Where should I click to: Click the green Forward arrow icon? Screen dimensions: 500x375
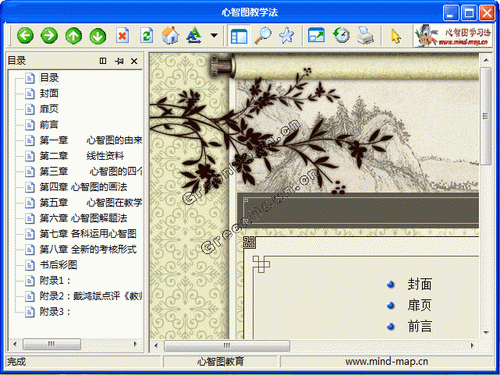(x=49, y=35)
